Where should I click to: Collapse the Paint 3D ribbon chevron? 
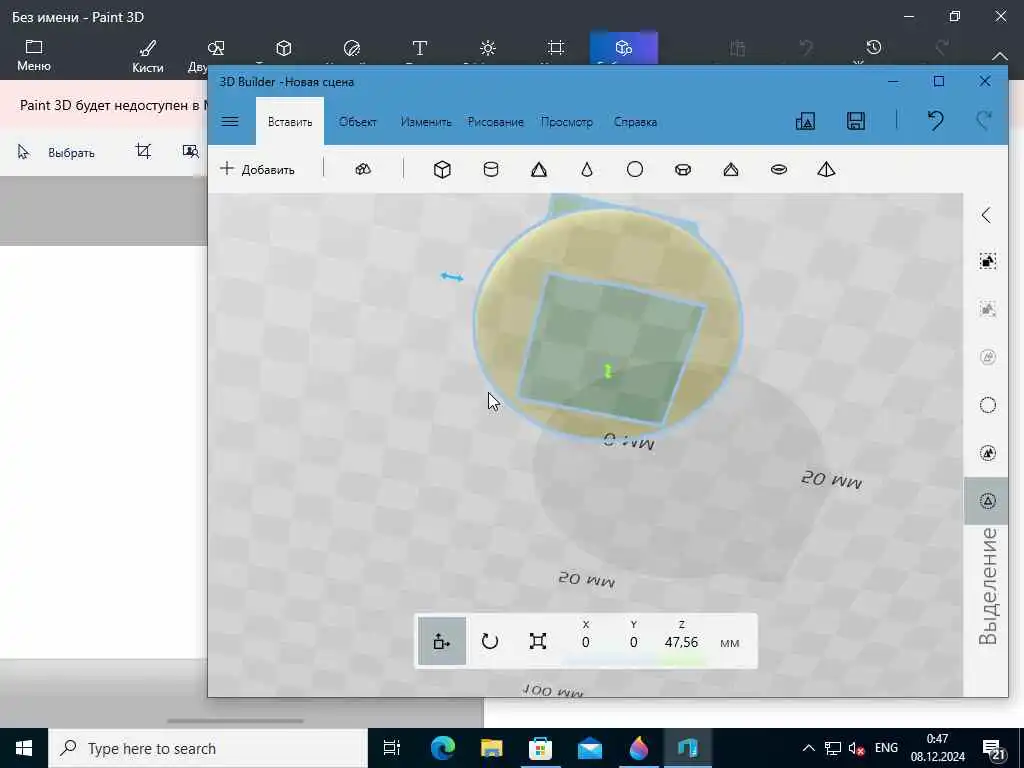click(1000, 56)
